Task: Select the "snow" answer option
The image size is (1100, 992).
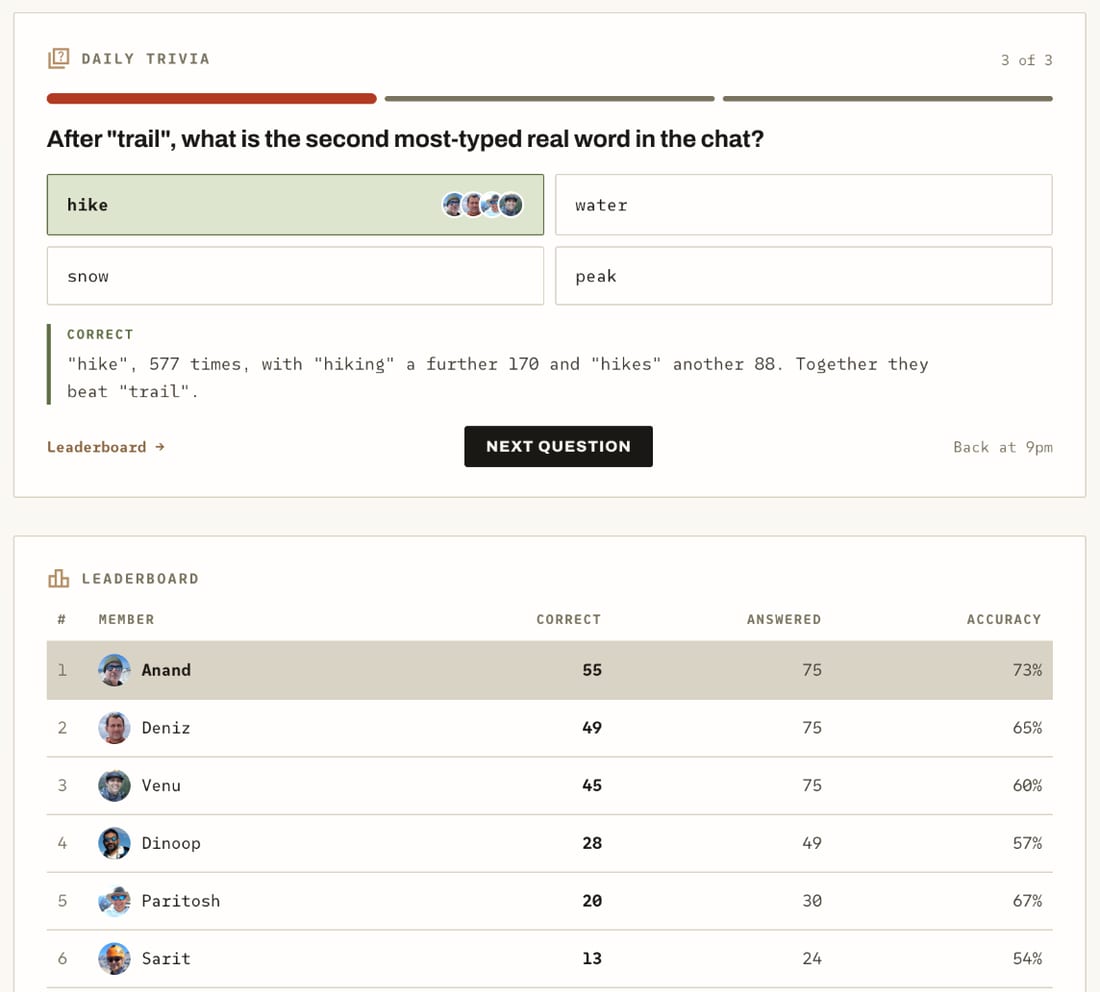Action: click(295, 276)
